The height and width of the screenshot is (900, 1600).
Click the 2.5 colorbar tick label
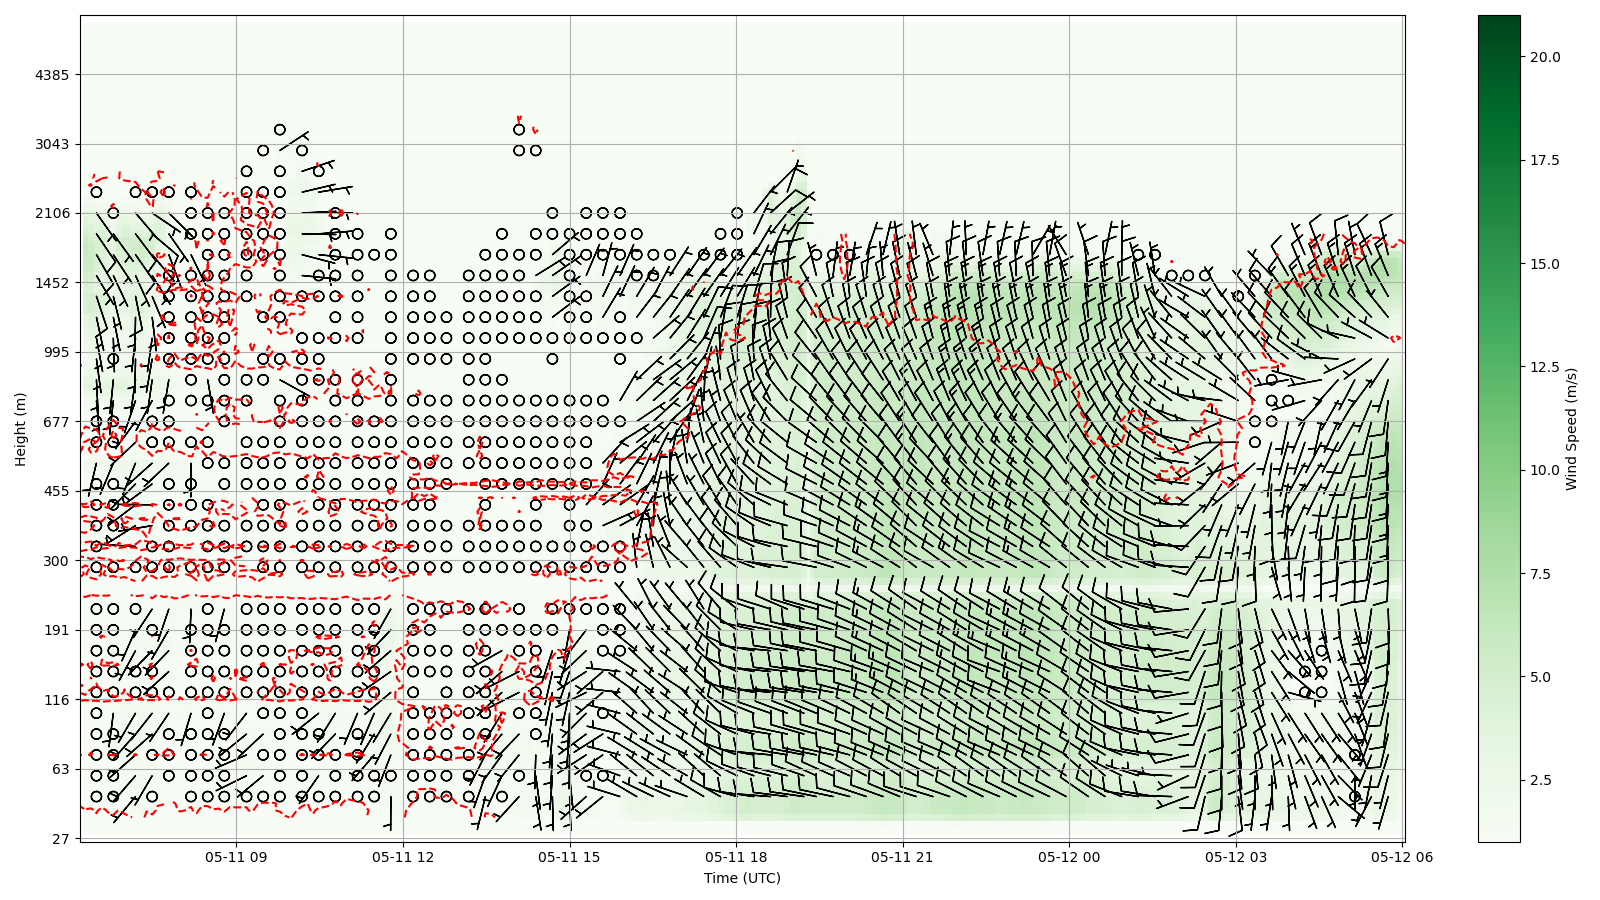1540,780
